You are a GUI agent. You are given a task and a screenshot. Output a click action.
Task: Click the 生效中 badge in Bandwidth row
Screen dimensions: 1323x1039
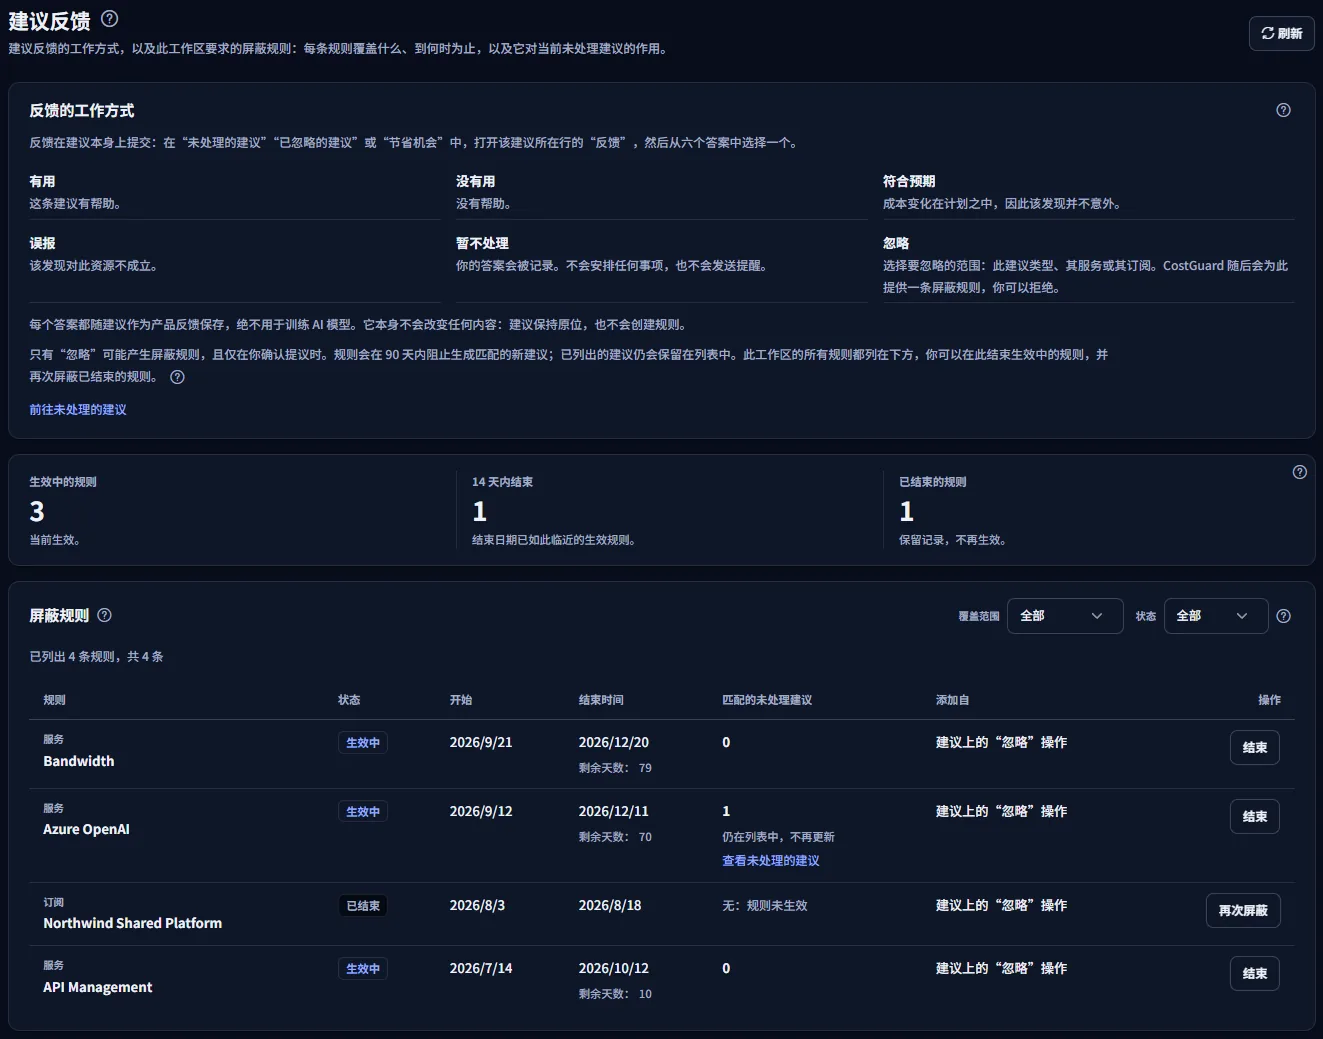coord(362,743)
